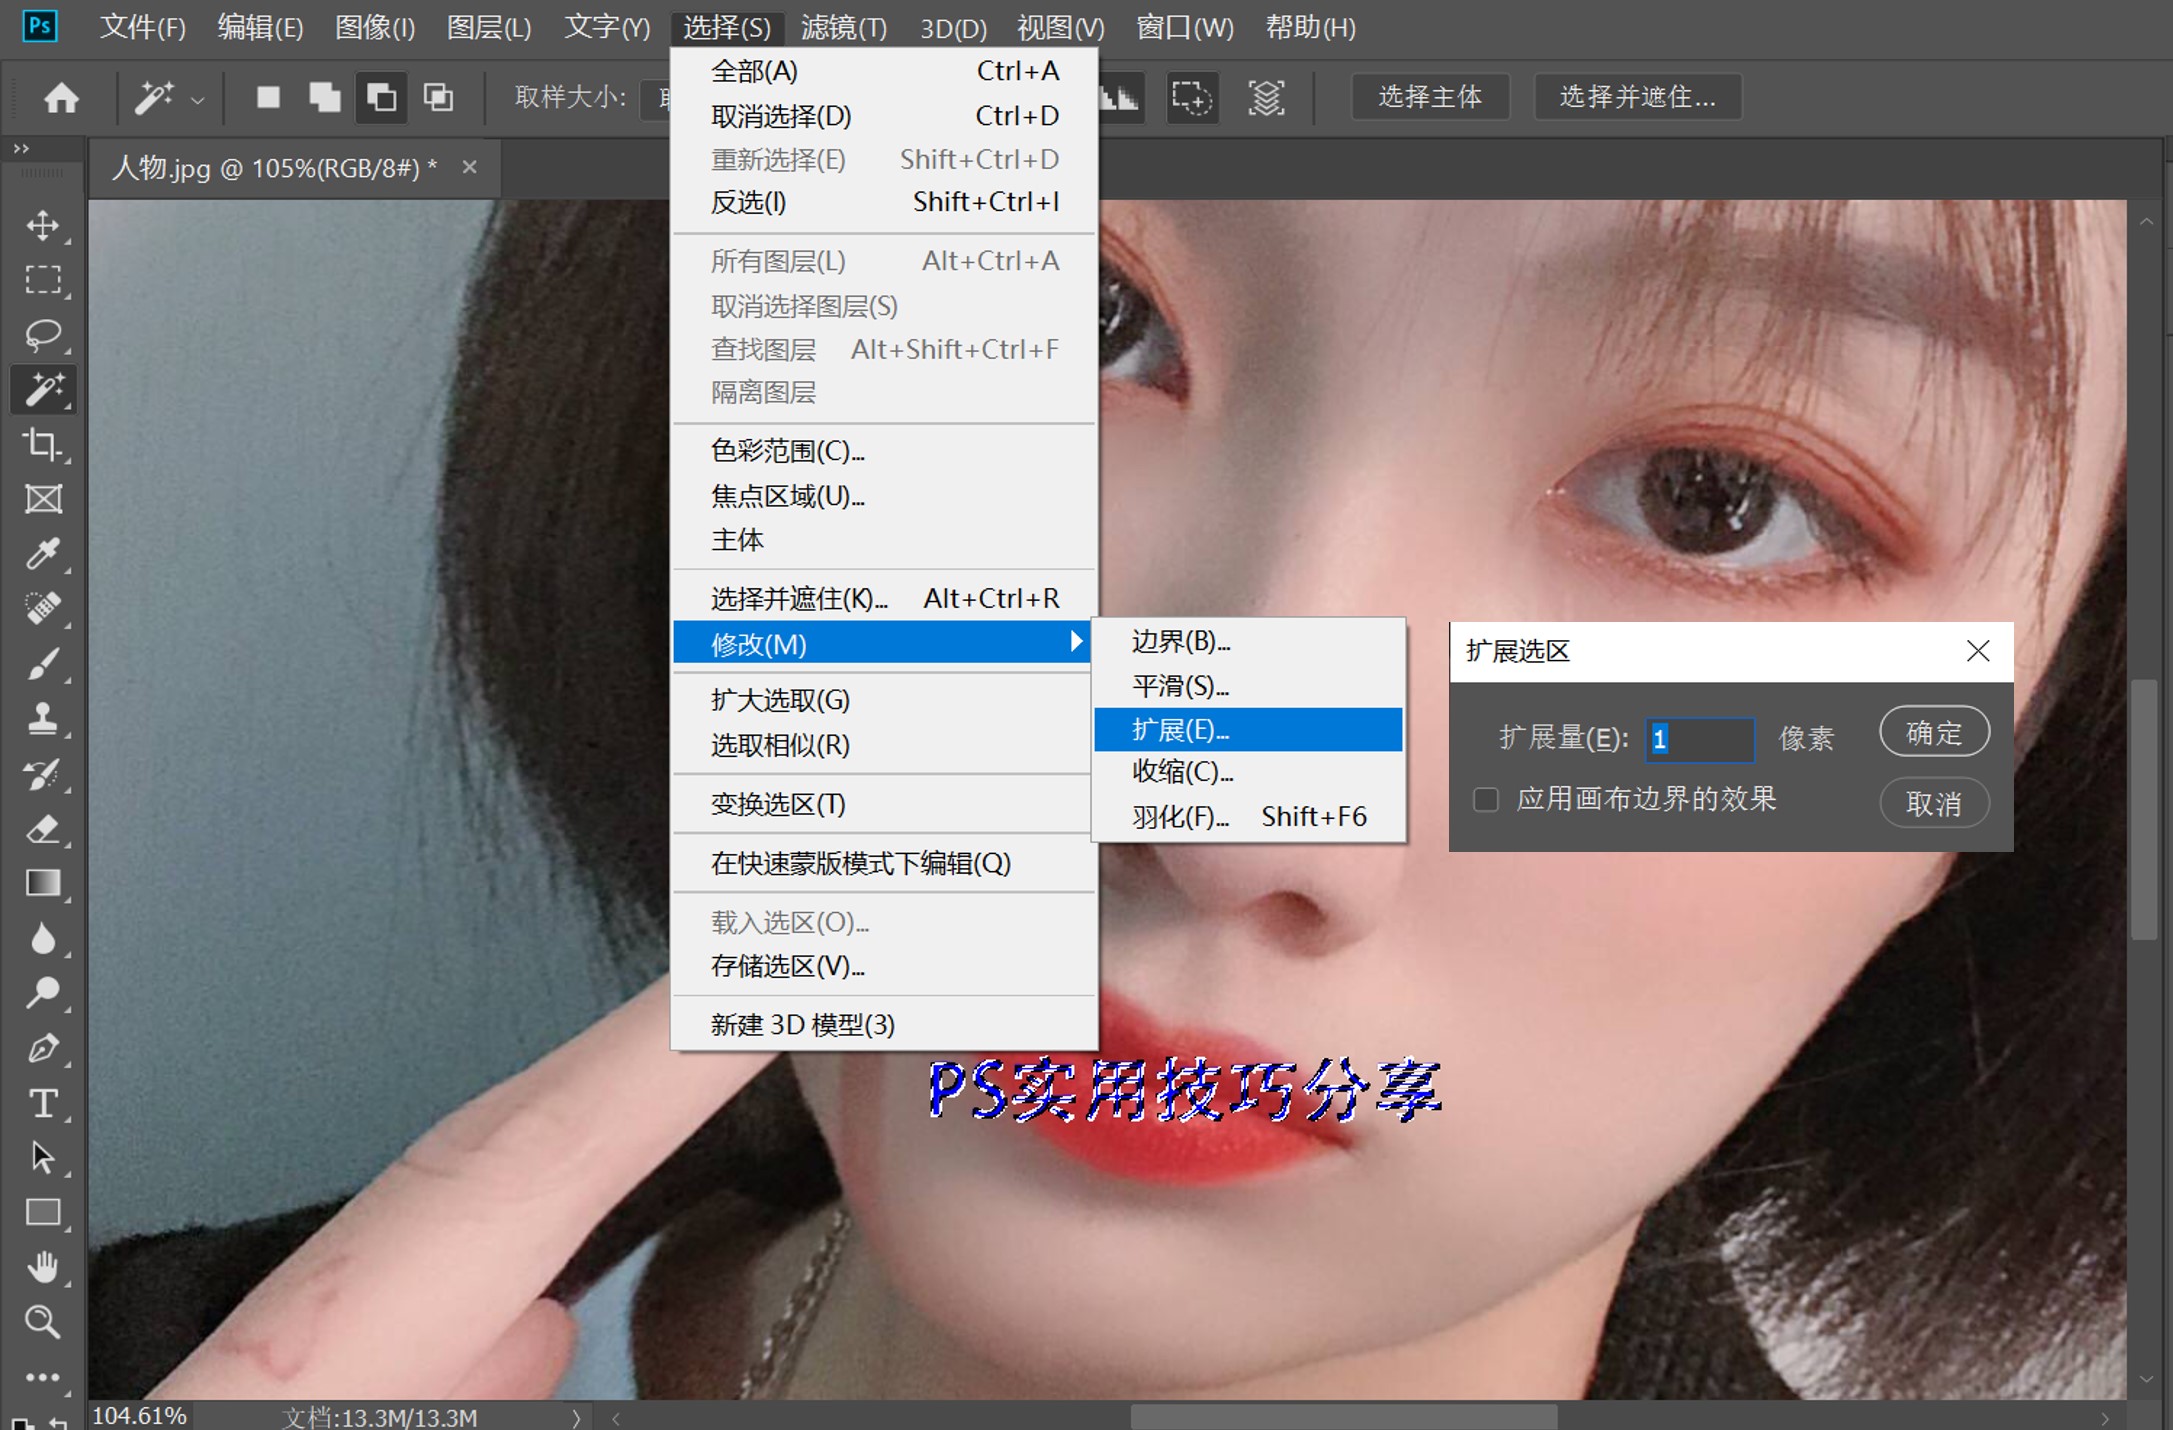
Task: Select the Eyedropper tool
Action: pyautogui.click(x=43, y=555)
